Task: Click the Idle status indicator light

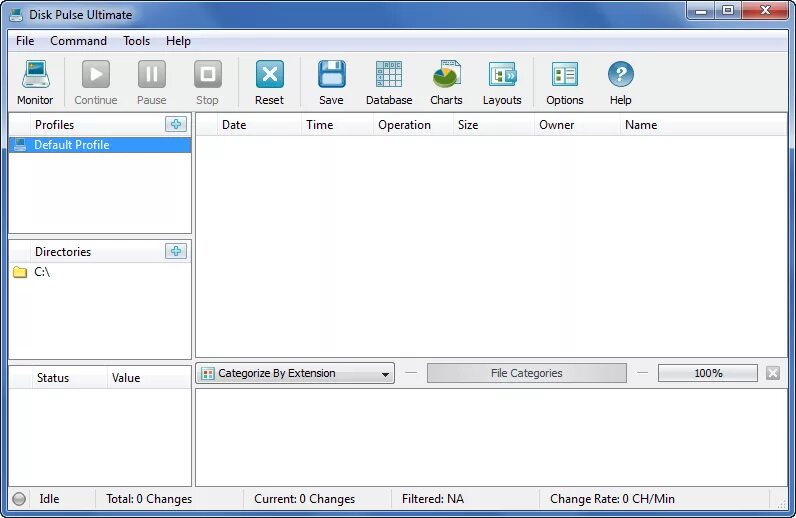Action: pyautogui.click(x=19, y=499)
